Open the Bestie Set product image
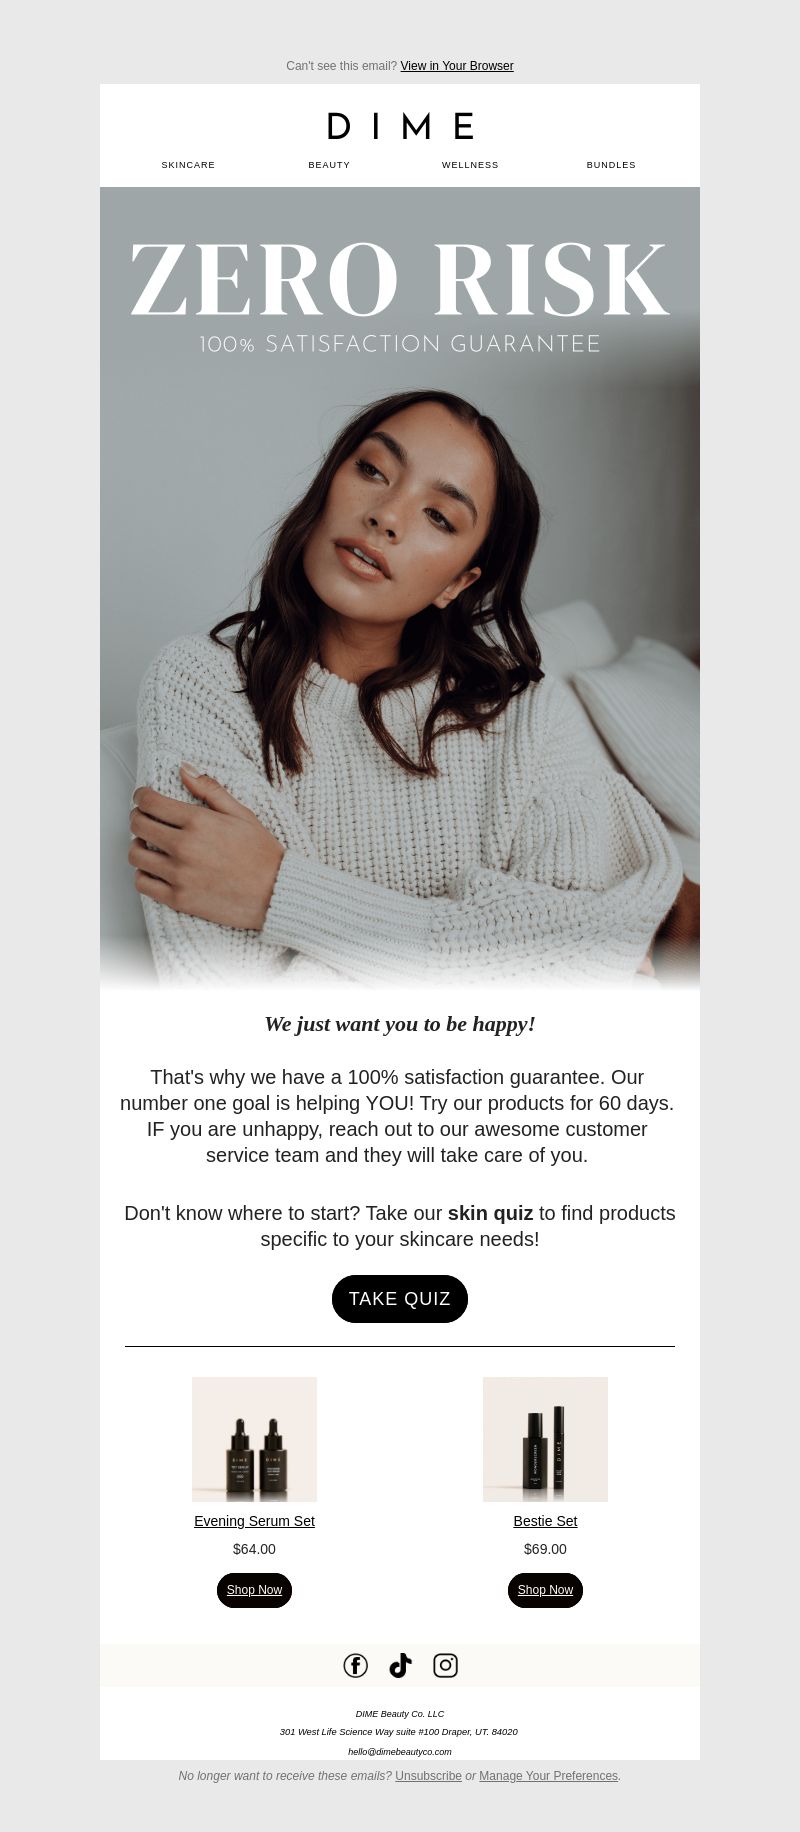The width and height of the screenshot is (800, 1832). click(545, 1439)
